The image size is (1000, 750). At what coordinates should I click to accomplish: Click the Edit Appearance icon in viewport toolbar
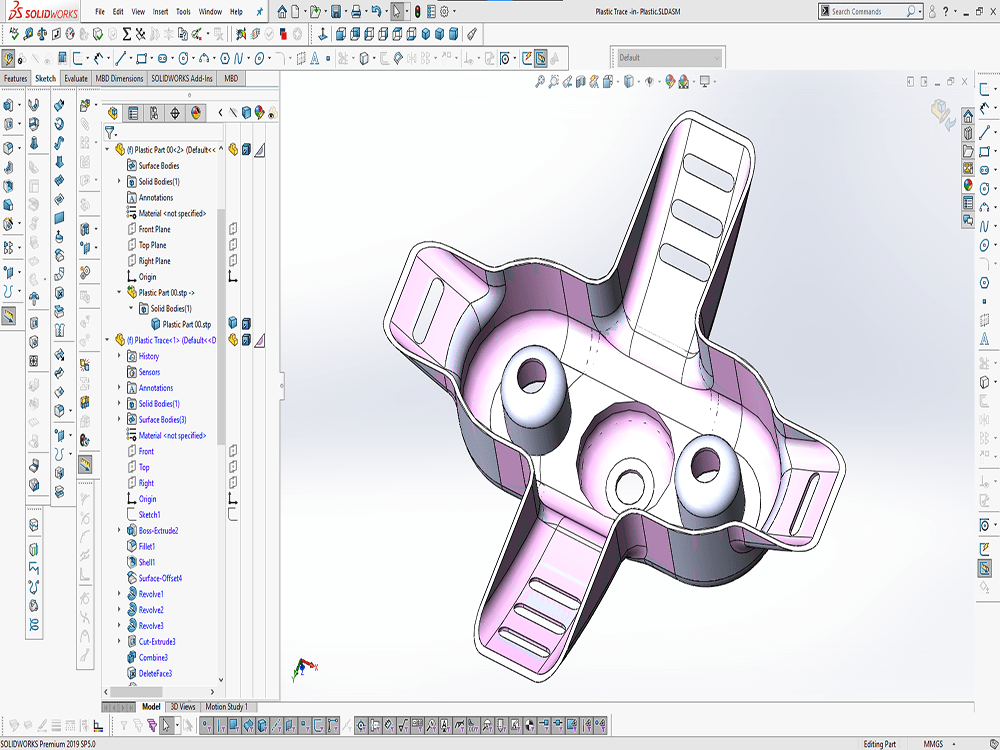click(x=670, y=82)
